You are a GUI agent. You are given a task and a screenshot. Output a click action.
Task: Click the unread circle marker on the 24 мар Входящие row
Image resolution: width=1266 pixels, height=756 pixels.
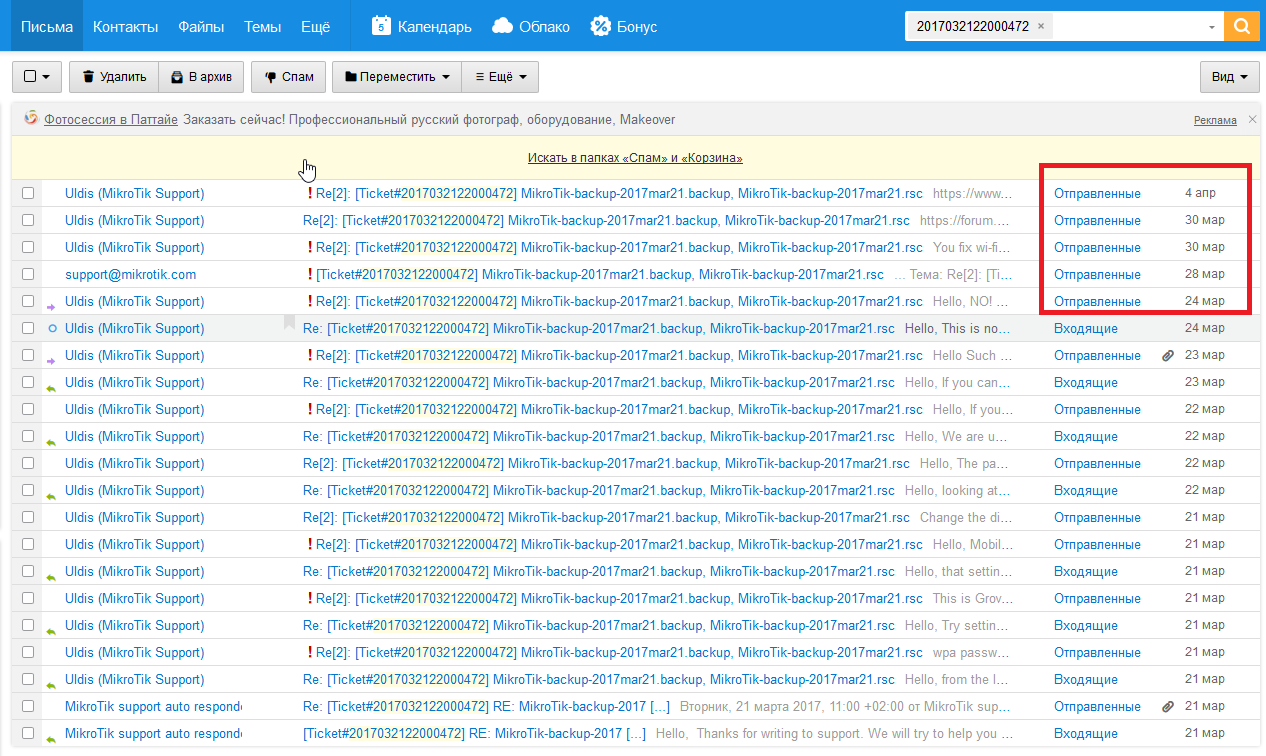tap(52, 329)
